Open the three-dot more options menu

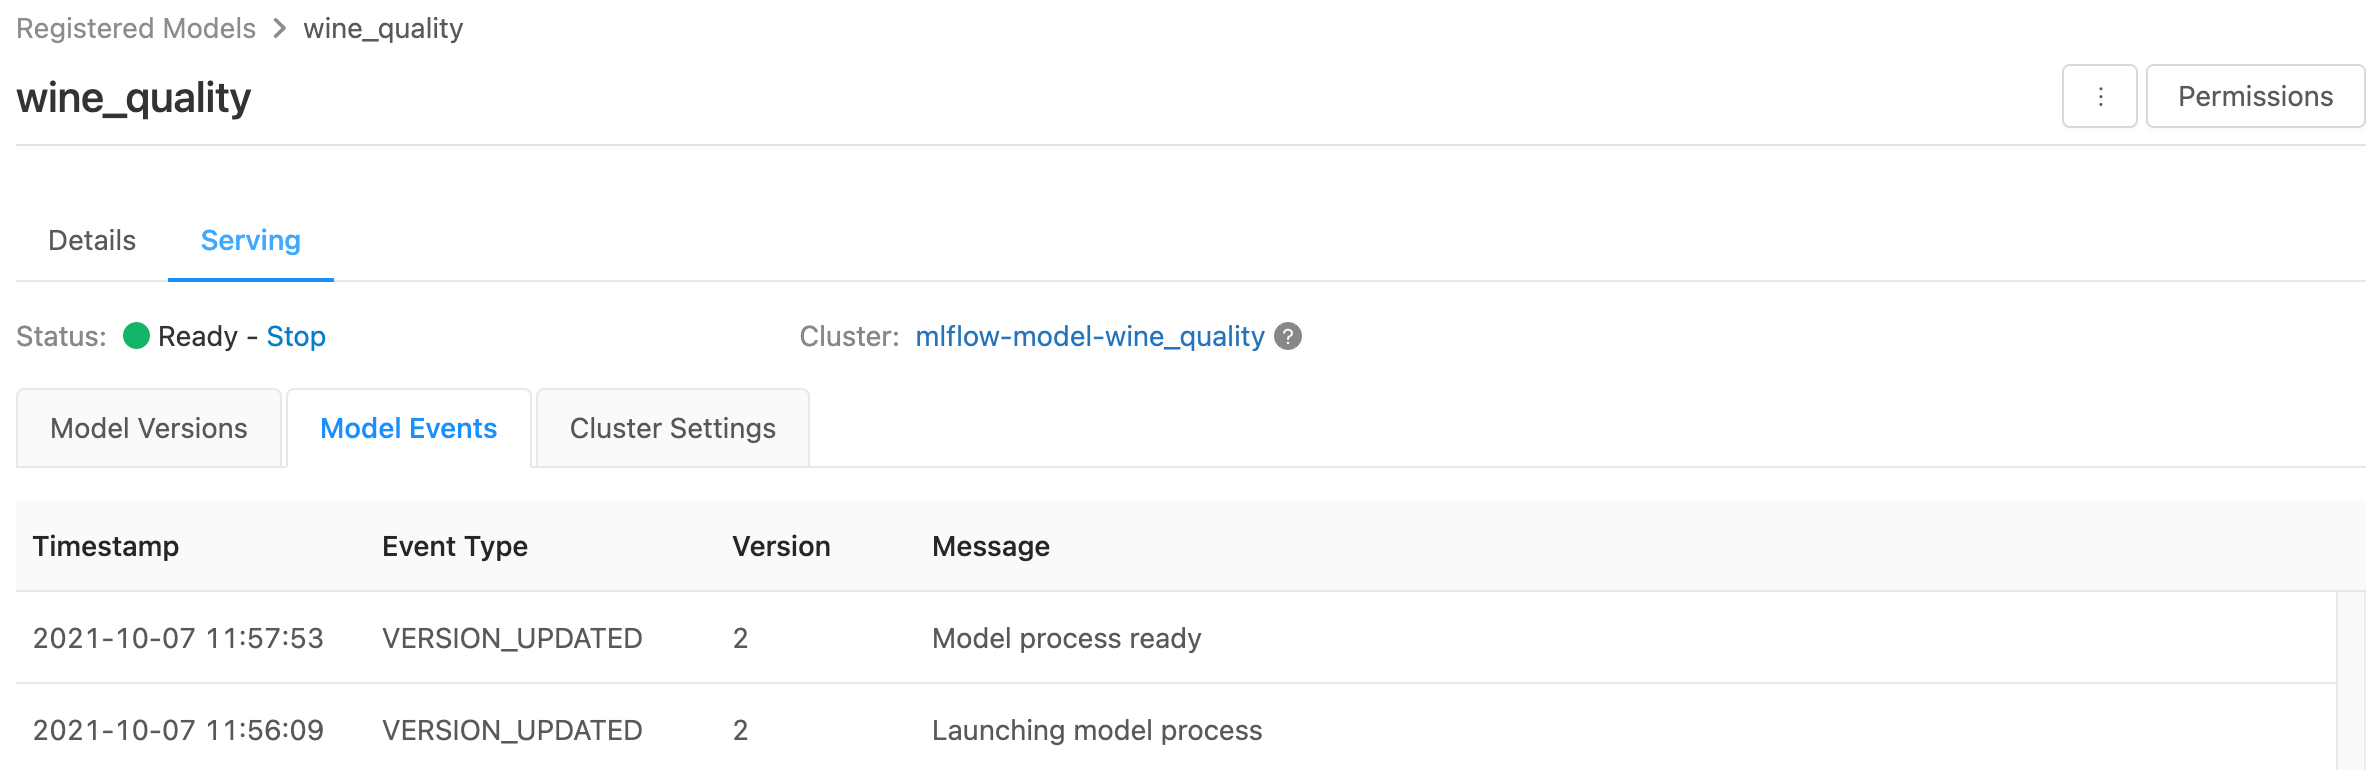2099,96
